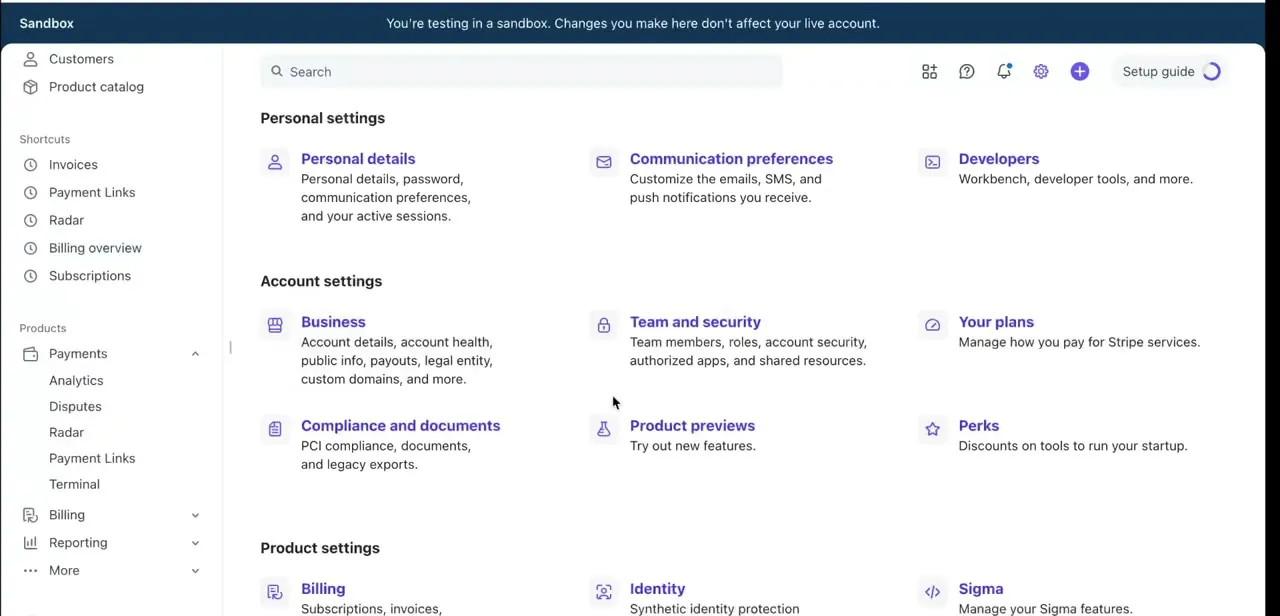Viewport: 1280px width, 616px height.
Task: Click the settings gear icon
Action: (x=1041, y=72)
